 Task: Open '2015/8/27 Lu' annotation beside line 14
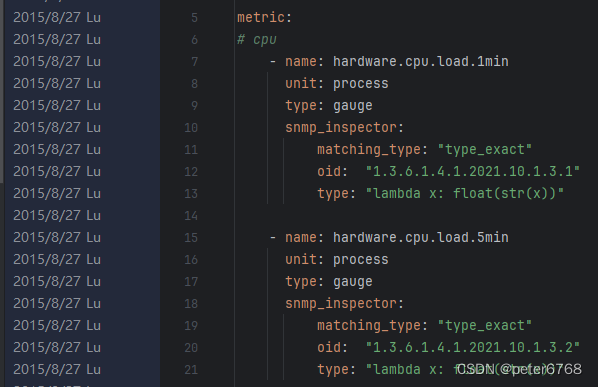(x=57, y=216)
